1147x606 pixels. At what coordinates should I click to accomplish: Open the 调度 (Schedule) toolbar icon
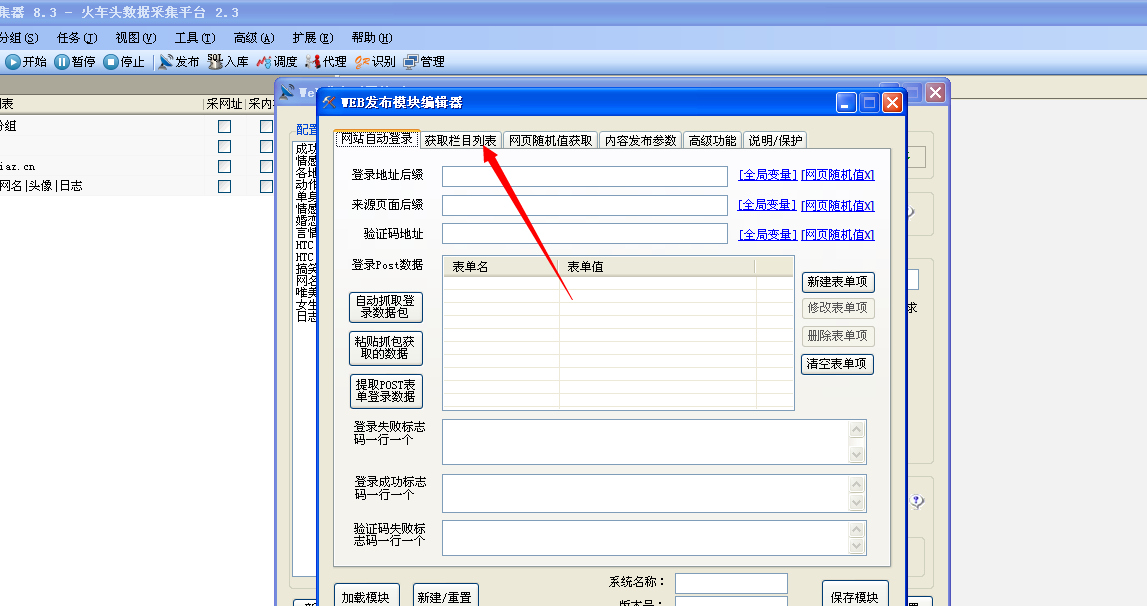tap(264, 62)
